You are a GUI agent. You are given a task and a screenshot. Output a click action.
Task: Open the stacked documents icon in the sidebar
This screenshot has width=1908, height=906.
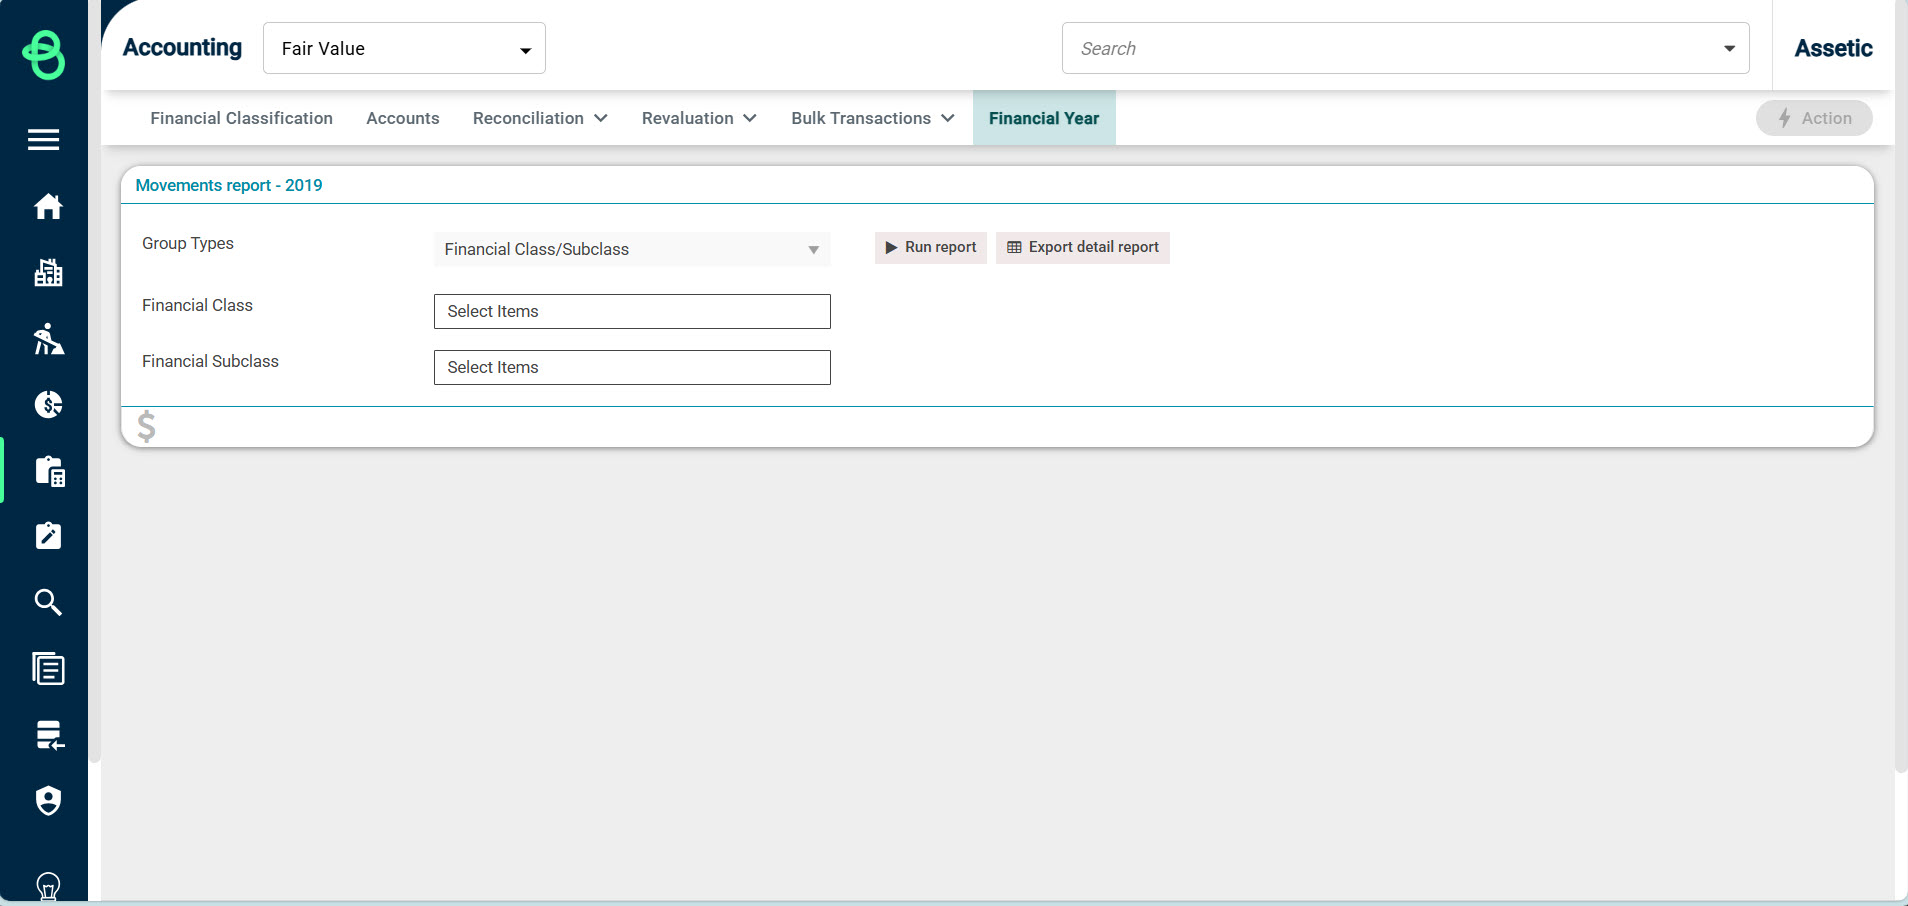click(x=47, y=668)
